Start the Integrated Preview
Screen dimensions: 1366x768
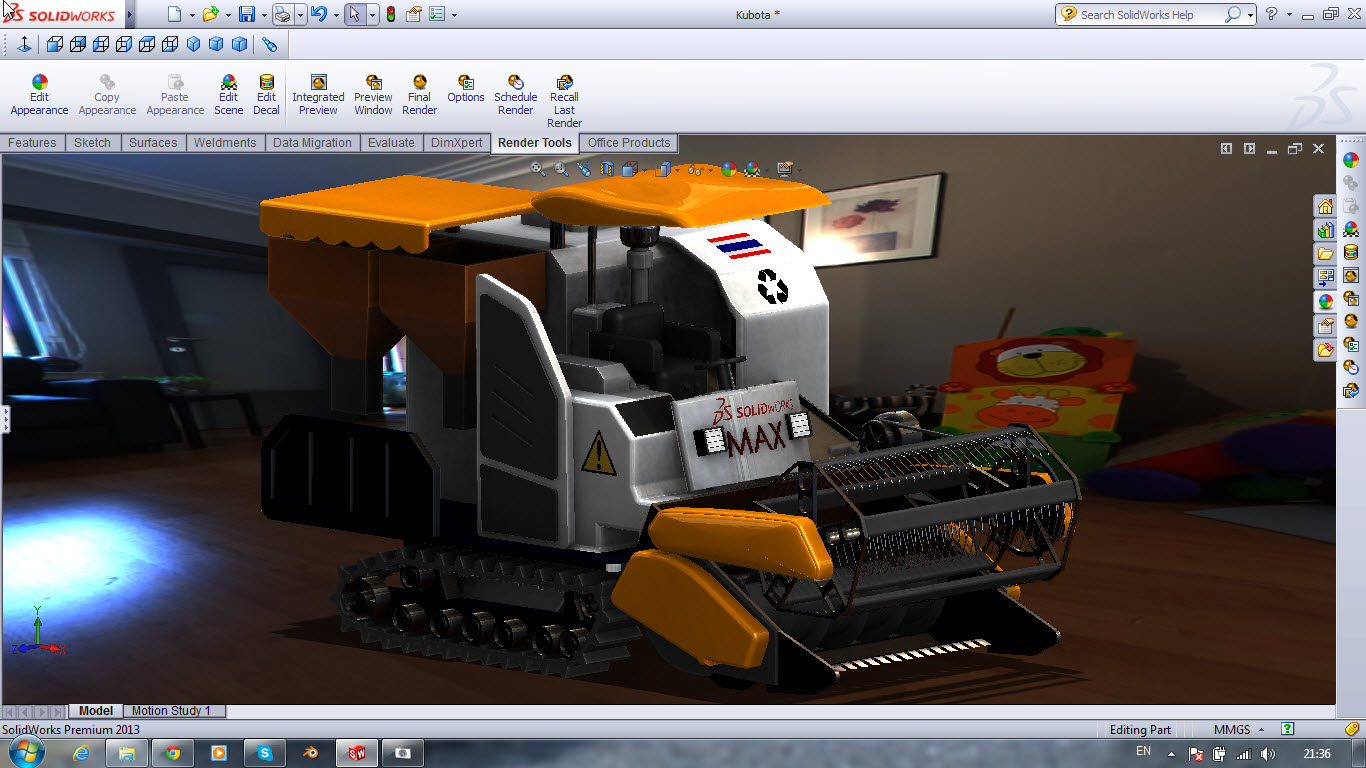[x=318, y=95]
